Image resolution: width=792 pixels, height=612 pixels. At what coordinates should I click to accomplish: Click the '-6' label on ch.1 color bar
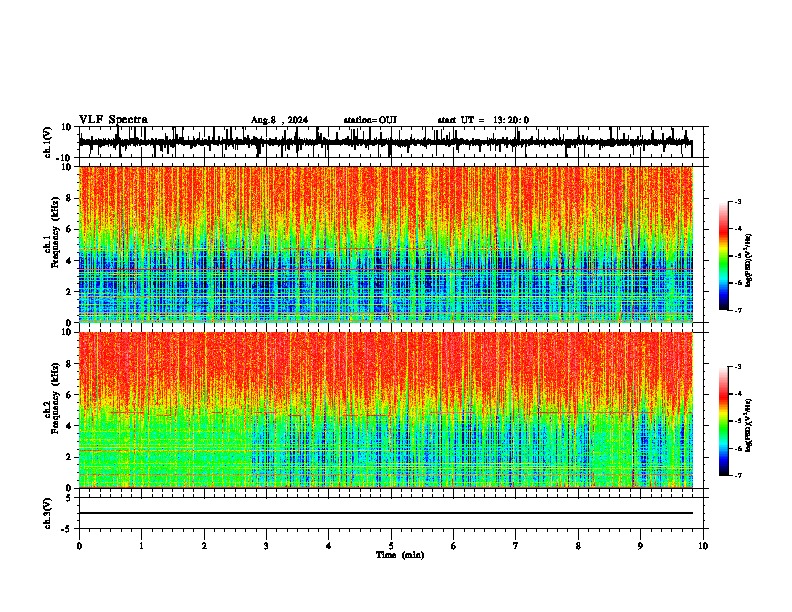point(738,283)
